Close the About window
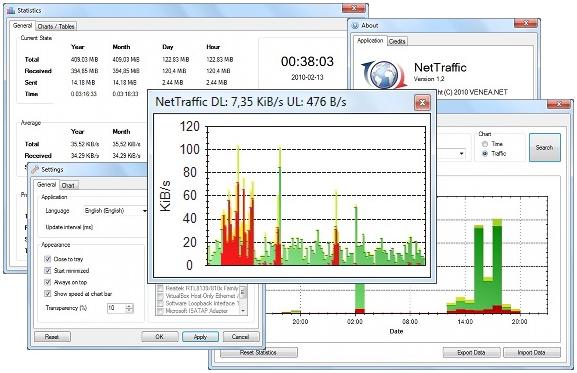 pyautogui.click(x=525, y=24)
